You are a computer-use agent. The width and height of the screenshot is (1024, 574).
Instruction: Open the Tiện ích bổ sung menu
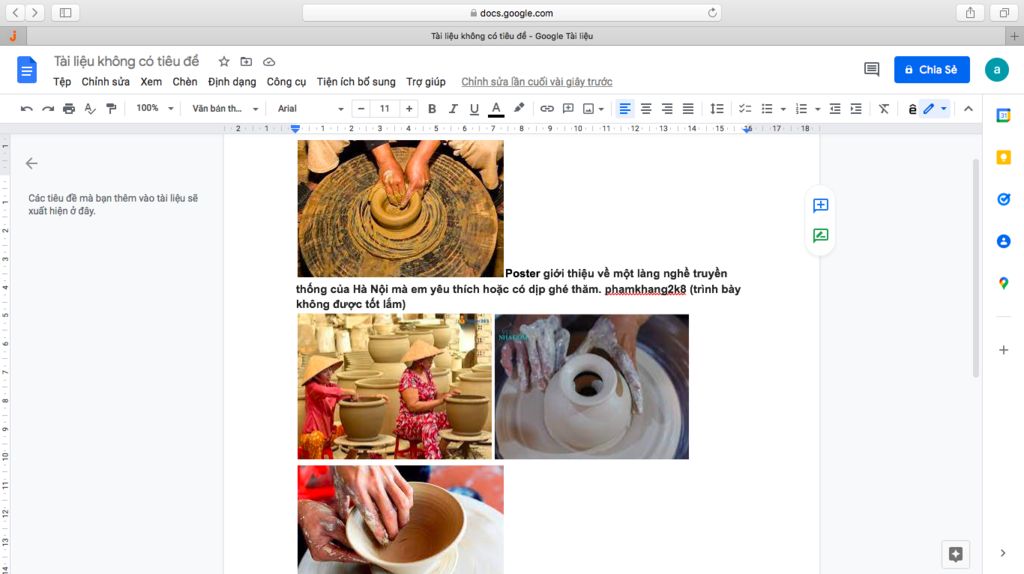(x=356, y=82)
